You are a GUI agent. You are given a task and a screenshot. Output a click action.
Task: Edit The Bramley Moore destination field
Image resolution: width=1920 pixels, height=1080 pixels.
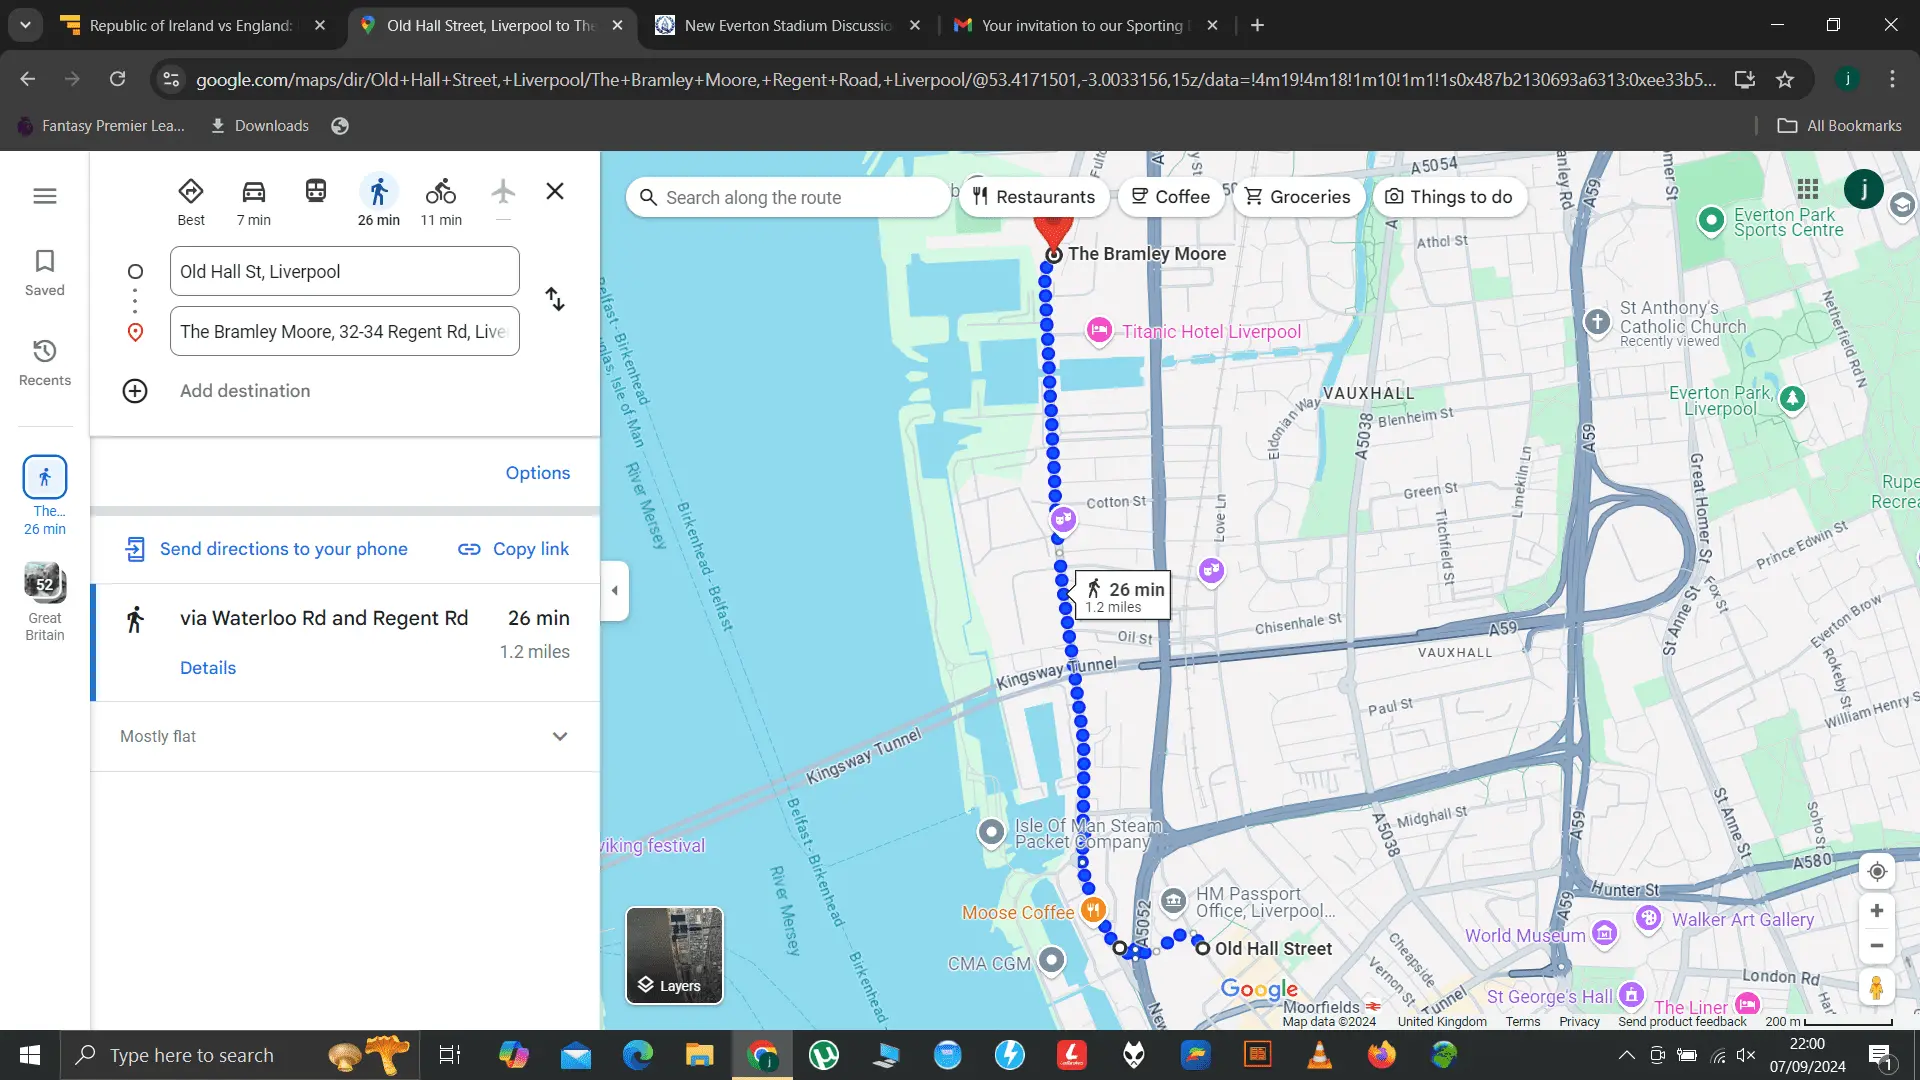click(345, 331)
